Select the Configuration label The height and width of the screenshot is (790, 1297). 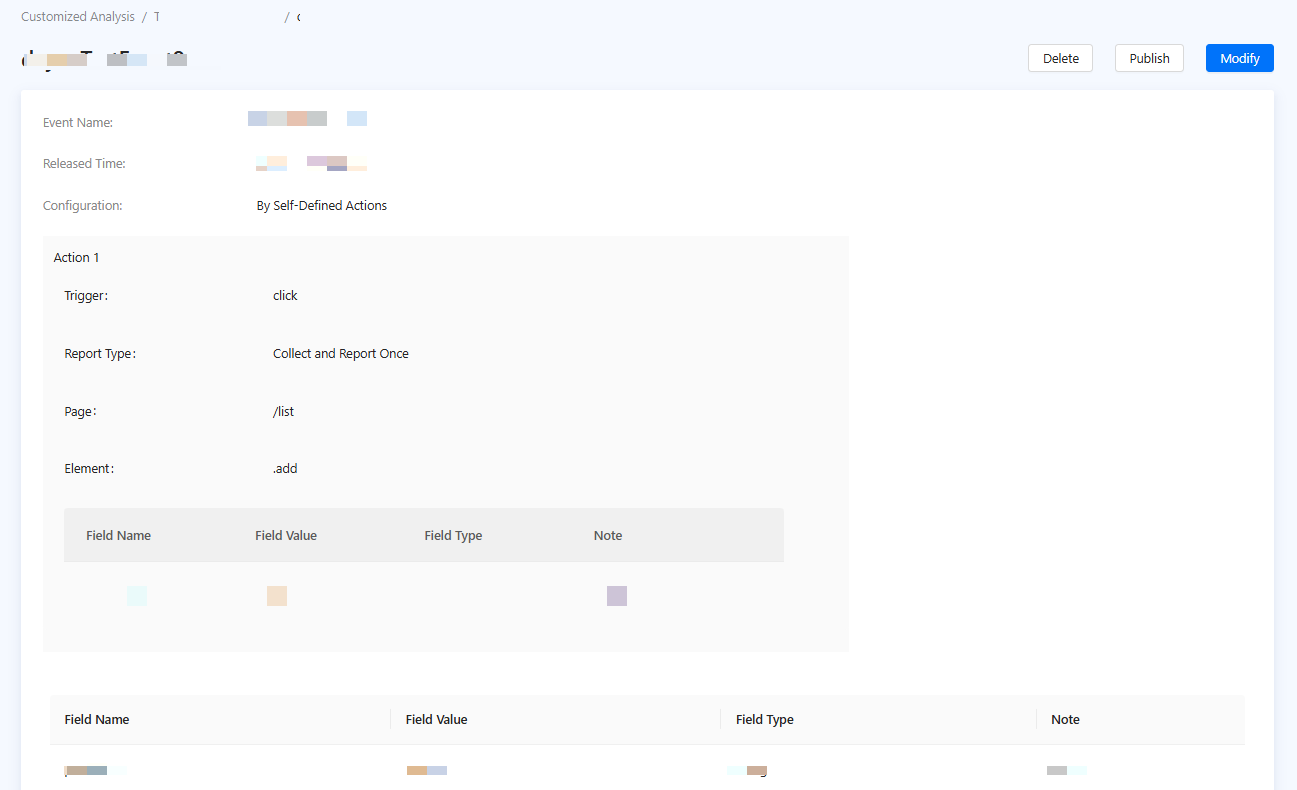(x=82, y=205)
